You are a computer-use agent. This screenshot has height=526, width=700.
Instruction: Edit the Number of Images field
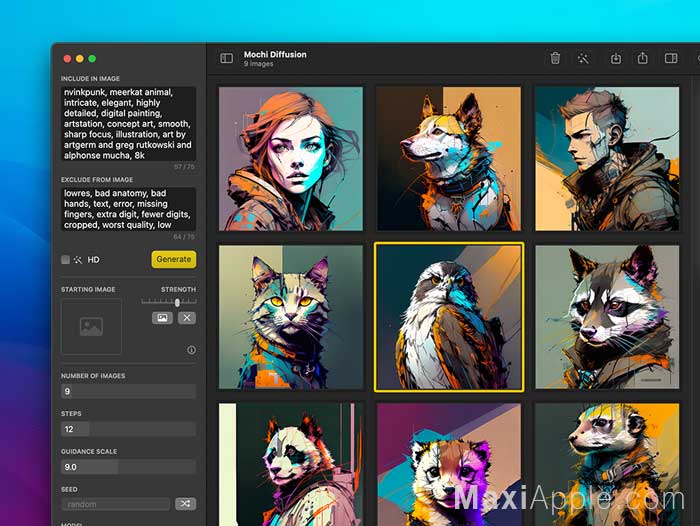click(128, 391)
